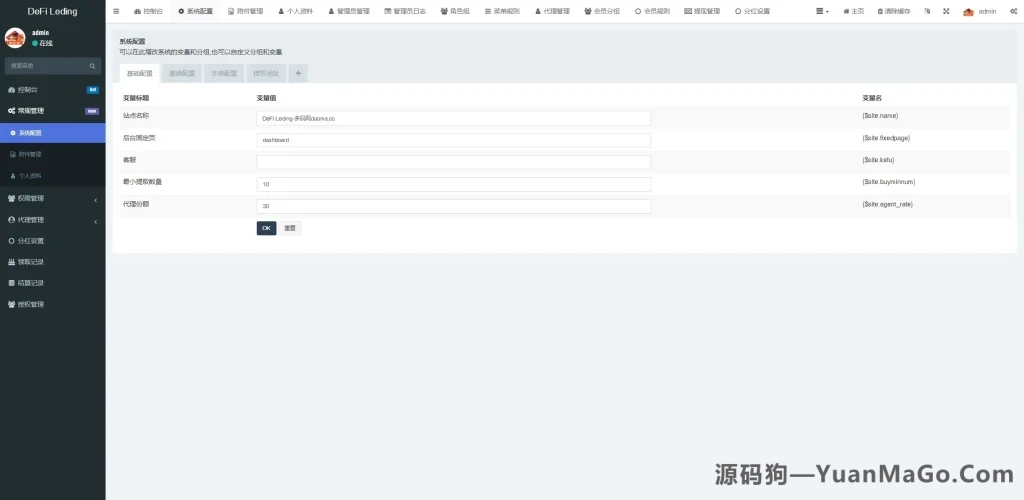Switch to 个人资料 top tab
This screenshot has width=1024, height=500.
click(x=295, y=11)
